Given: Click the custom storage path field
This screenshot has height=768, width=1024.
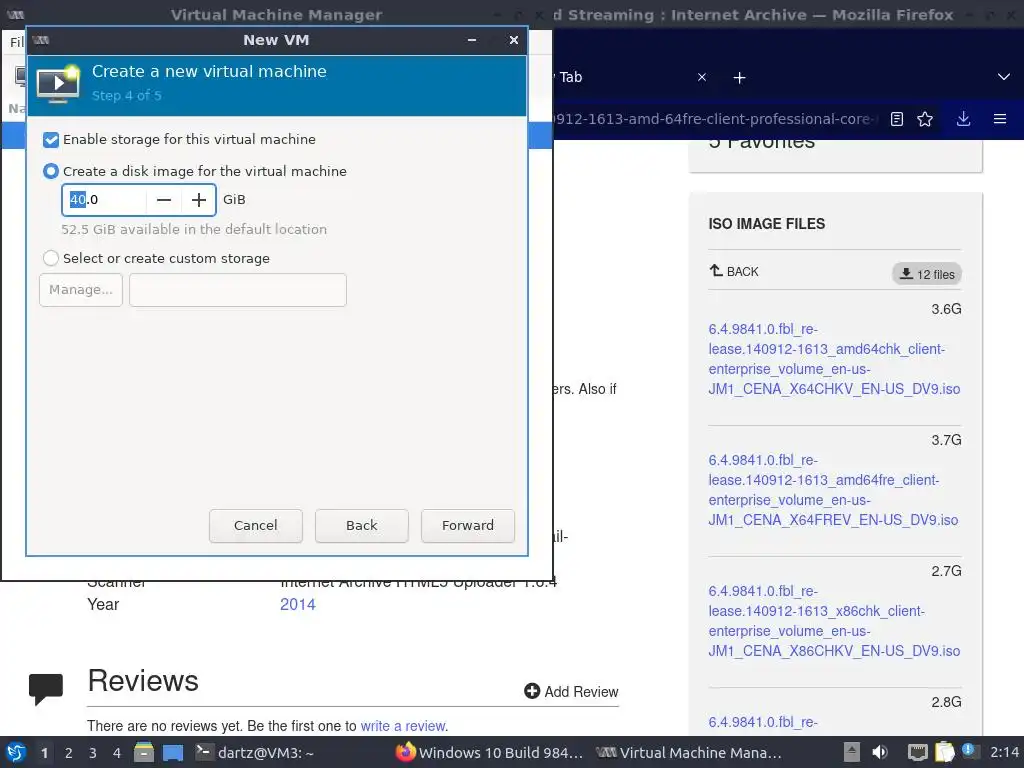Looking at the screenshot, I should (x=238, y=289).
